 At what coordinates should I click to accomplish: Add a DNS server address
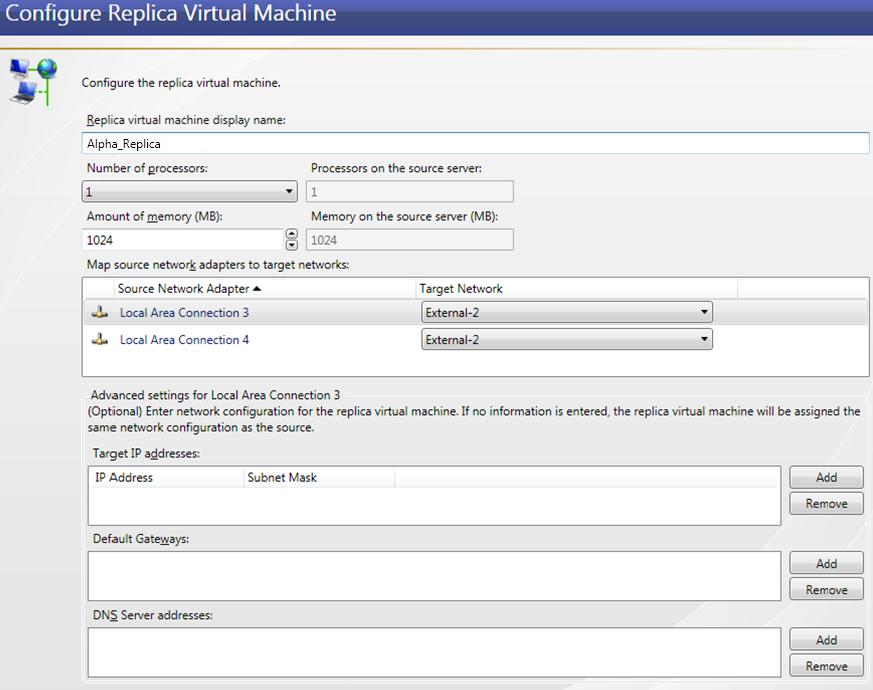tap(826, 640)
